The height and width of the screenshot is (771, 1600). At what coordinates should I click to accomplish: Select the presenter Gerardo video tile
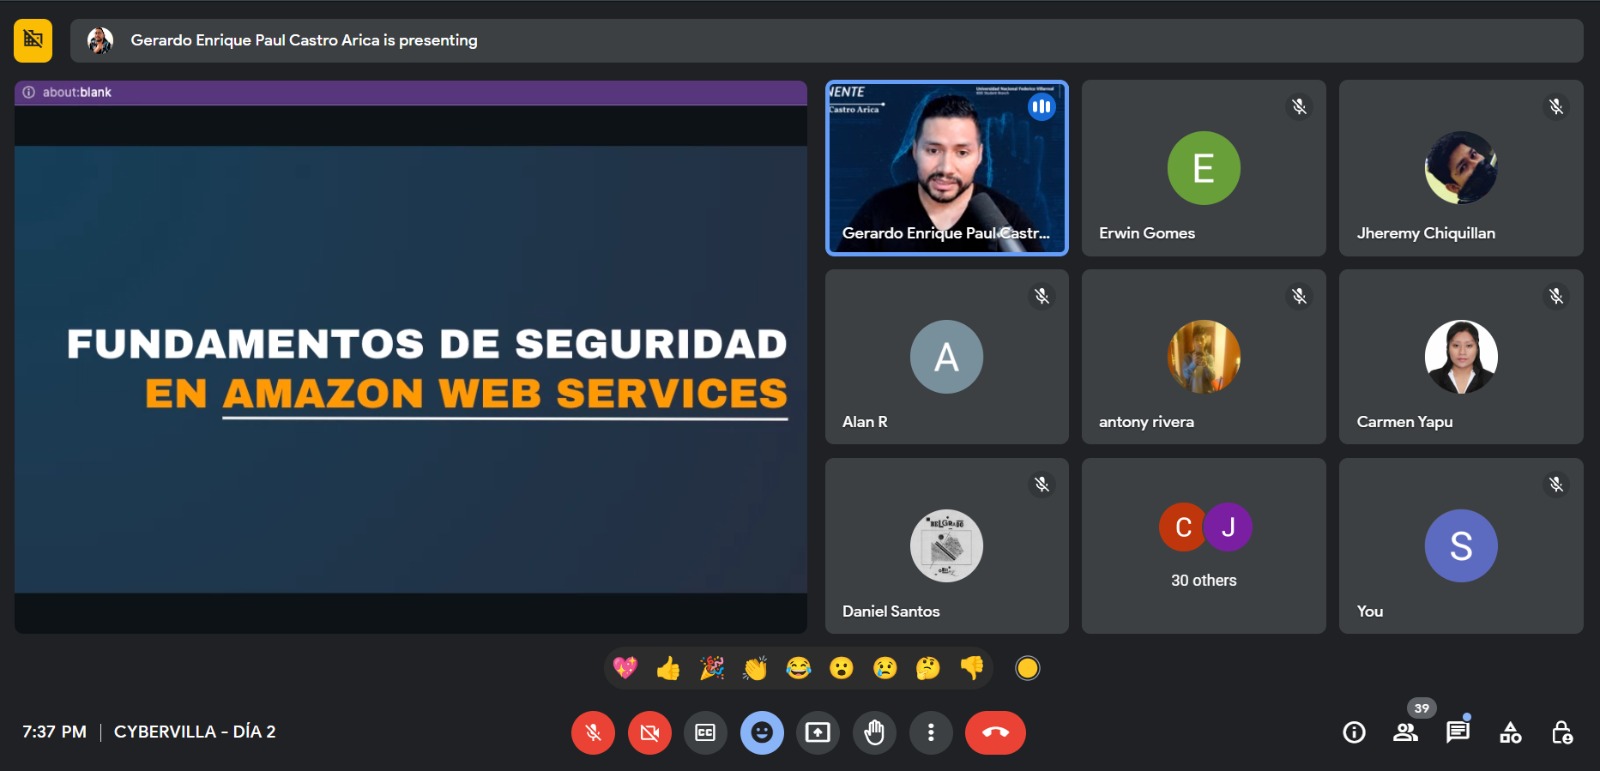946,168
